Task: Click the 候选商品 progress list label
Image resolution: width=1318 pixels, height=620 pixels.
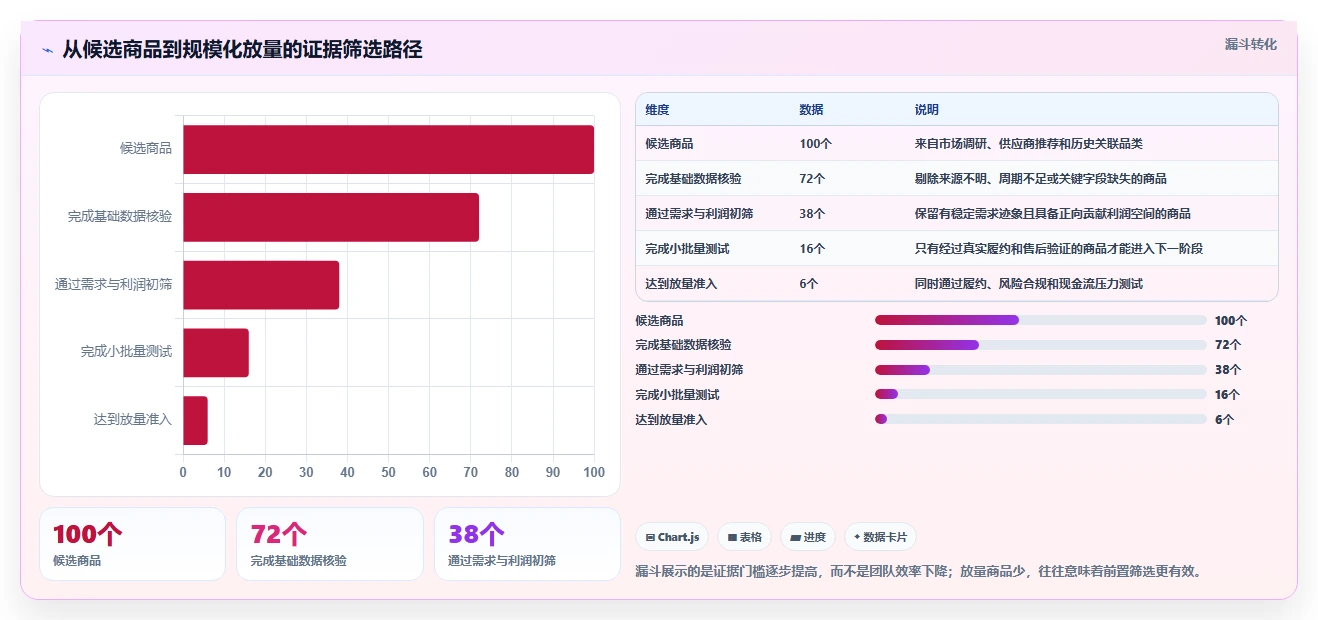Action: (x=660, y=321)
